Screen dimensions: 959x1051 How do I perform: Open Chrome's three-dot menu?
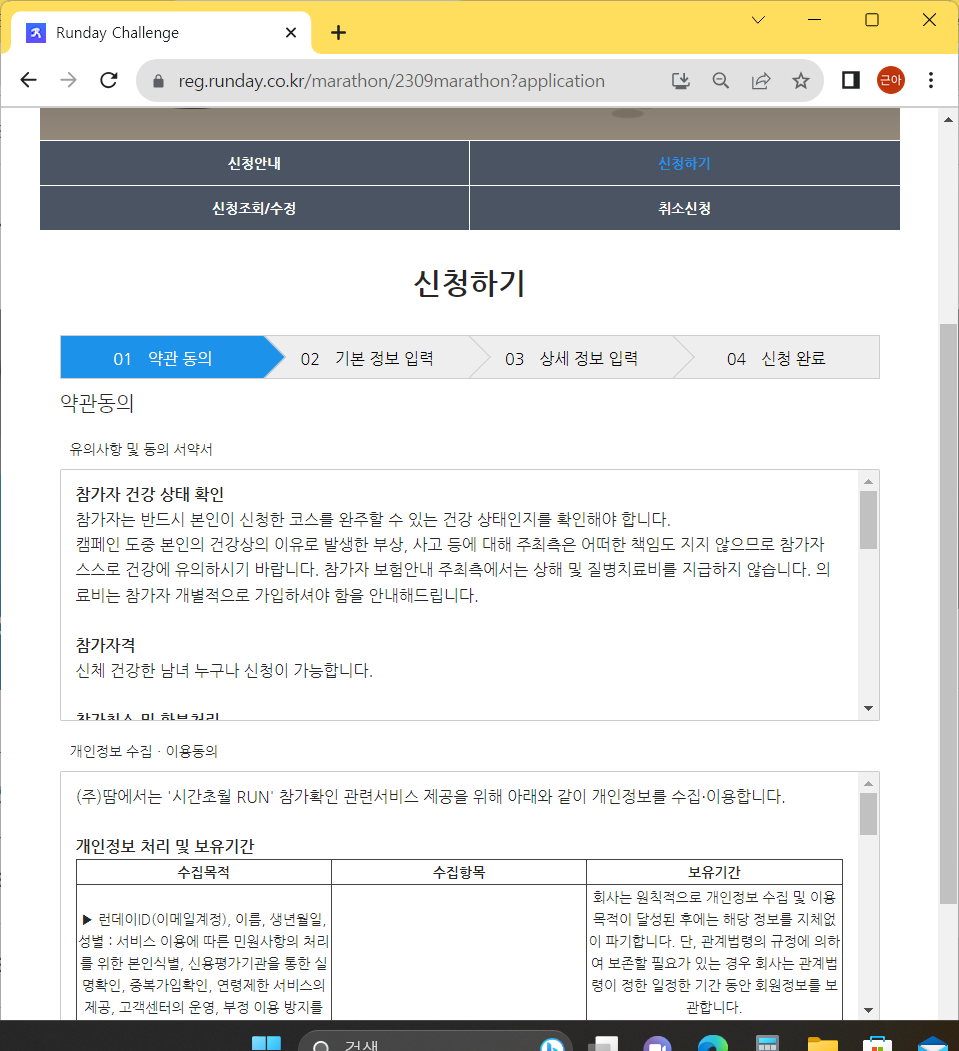[x=931, y=80]
